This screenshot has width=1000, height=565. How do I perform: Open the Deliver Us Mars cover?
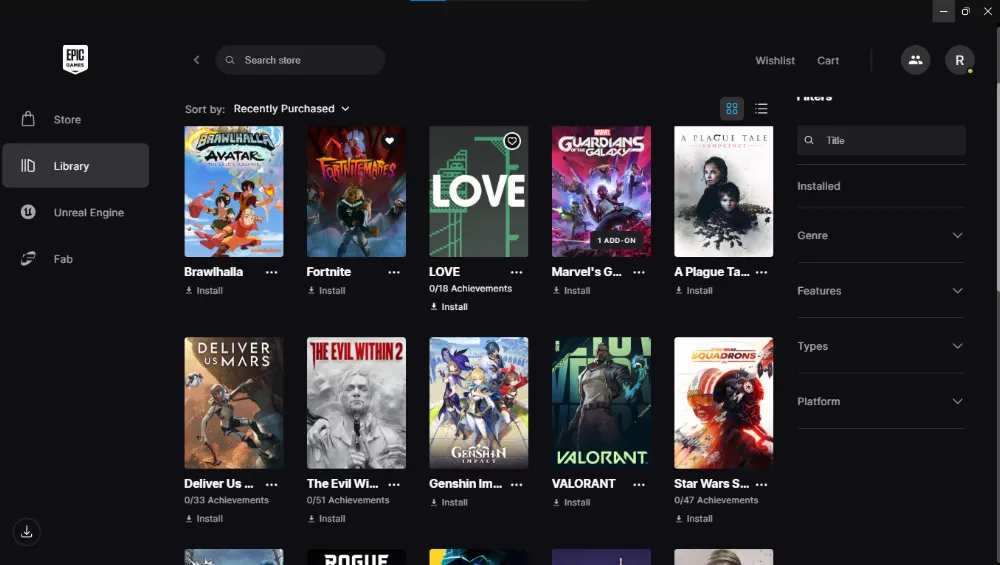pos(233,403)
